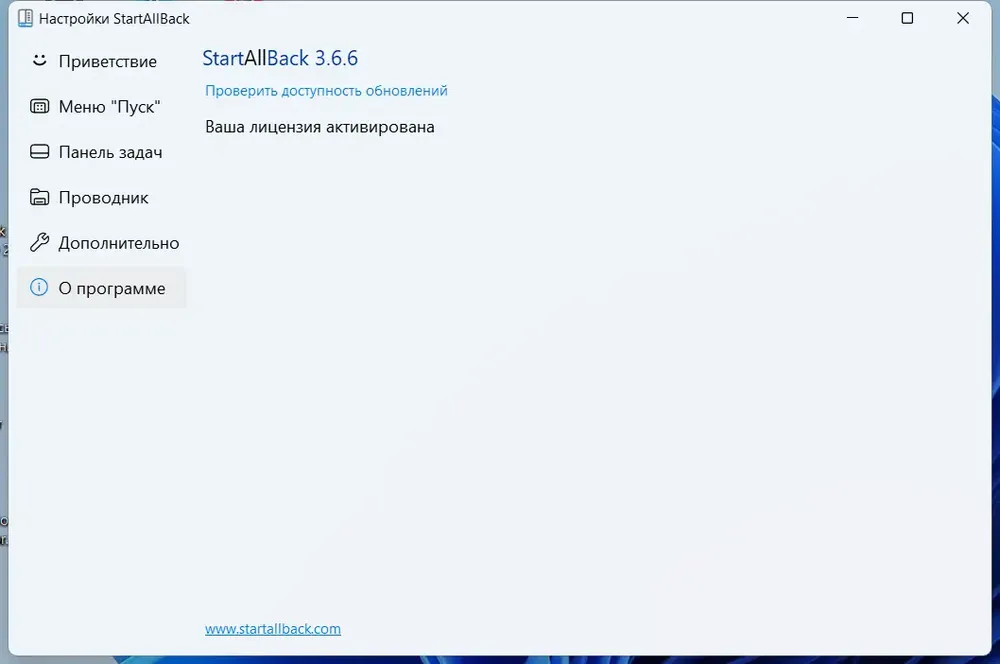
Task: Open the Приветствие section
Action: coord(101,61)
